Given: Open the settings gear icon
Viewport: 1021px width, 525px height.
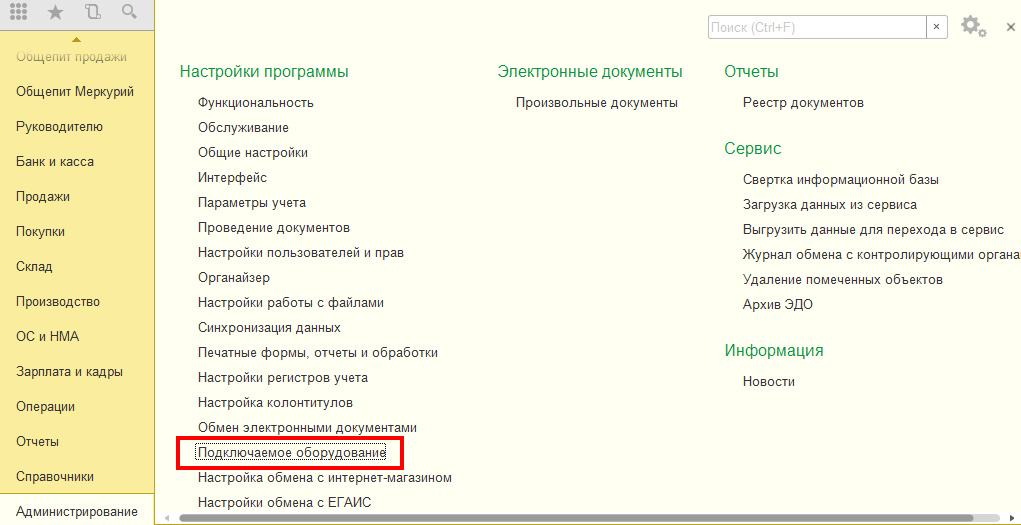Looking at the screenshot, I should coord(973,27).
